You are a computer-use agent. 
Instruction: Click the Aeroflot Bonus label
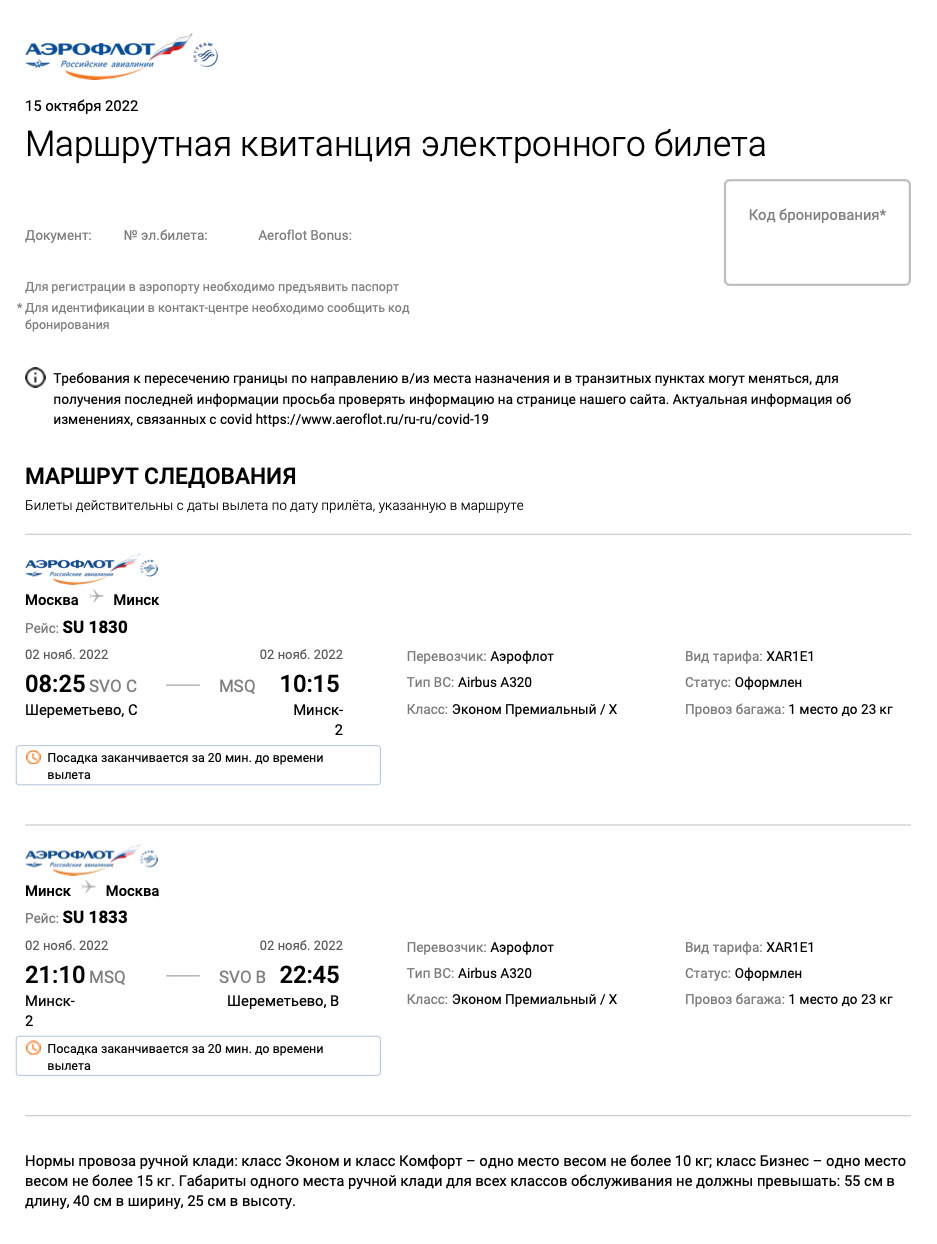pos(305,236)
